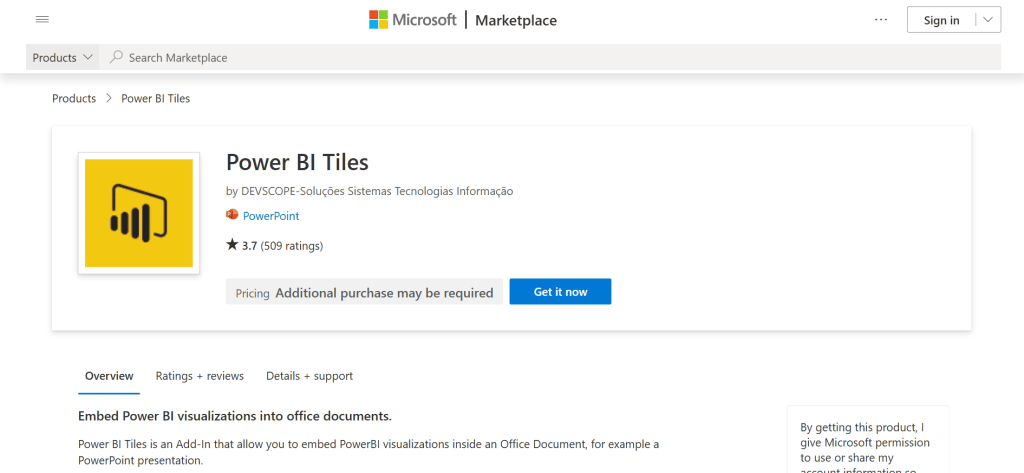This screenshot has height=473, width=1024.
Task: Open the Marketplace home link
Action: coord(515,20)
